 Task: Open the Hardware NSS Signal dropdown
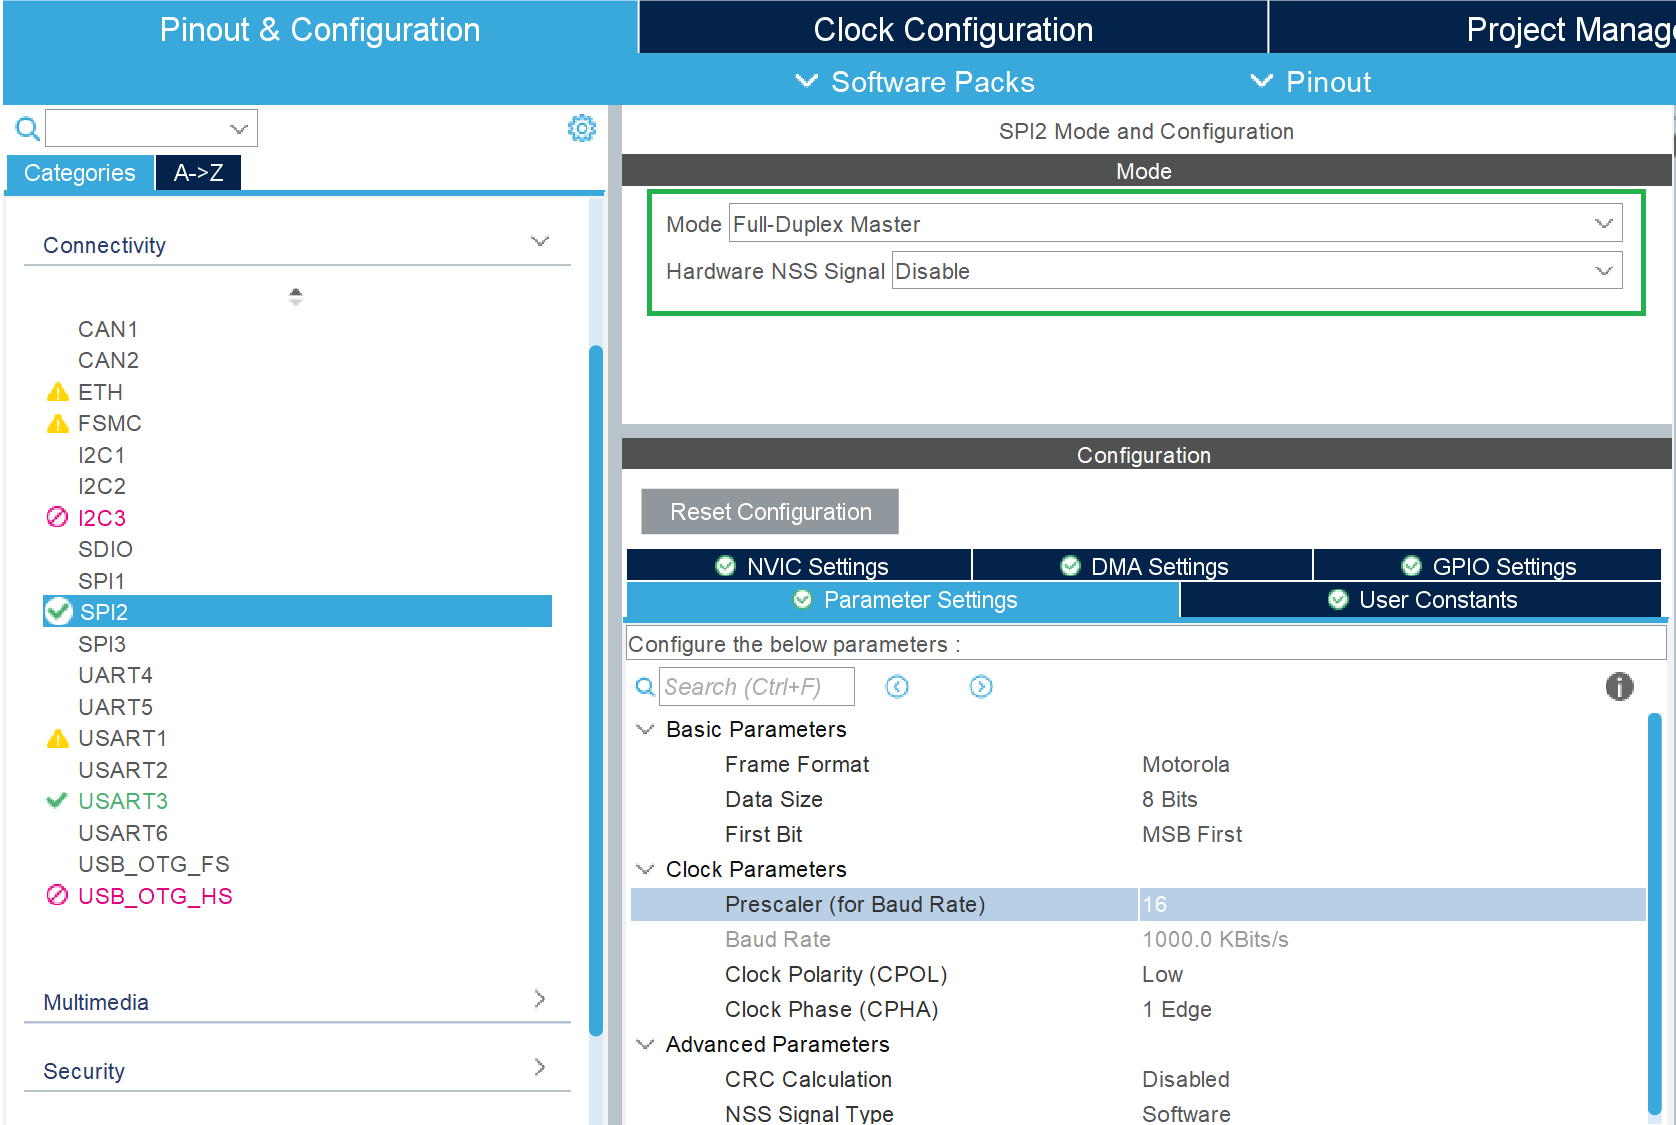(x=1256, y=271)
